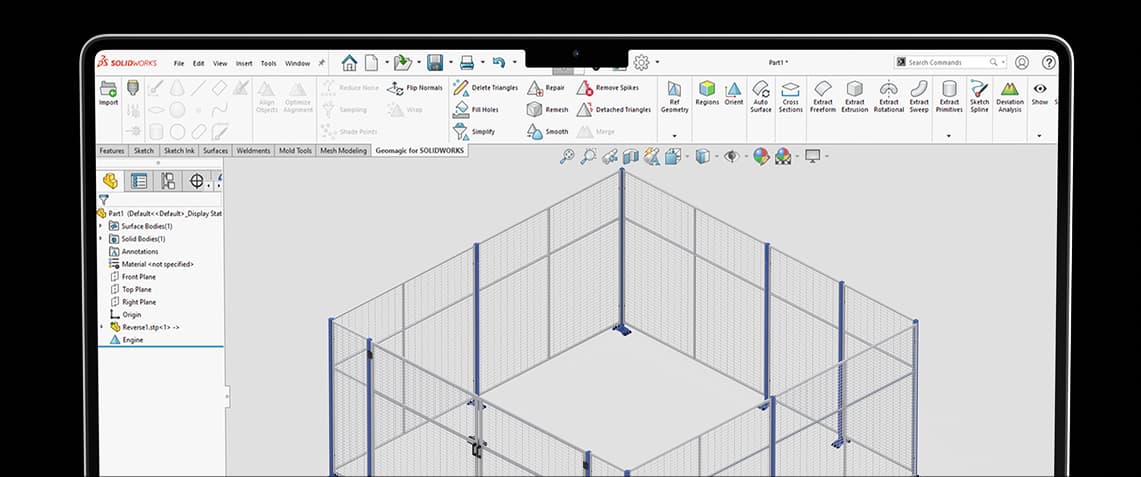This screenshot has width=1141, height=477.
Task: Select the Extract Sweep tool
Action: pyautogui.click(x=919, y=97)
